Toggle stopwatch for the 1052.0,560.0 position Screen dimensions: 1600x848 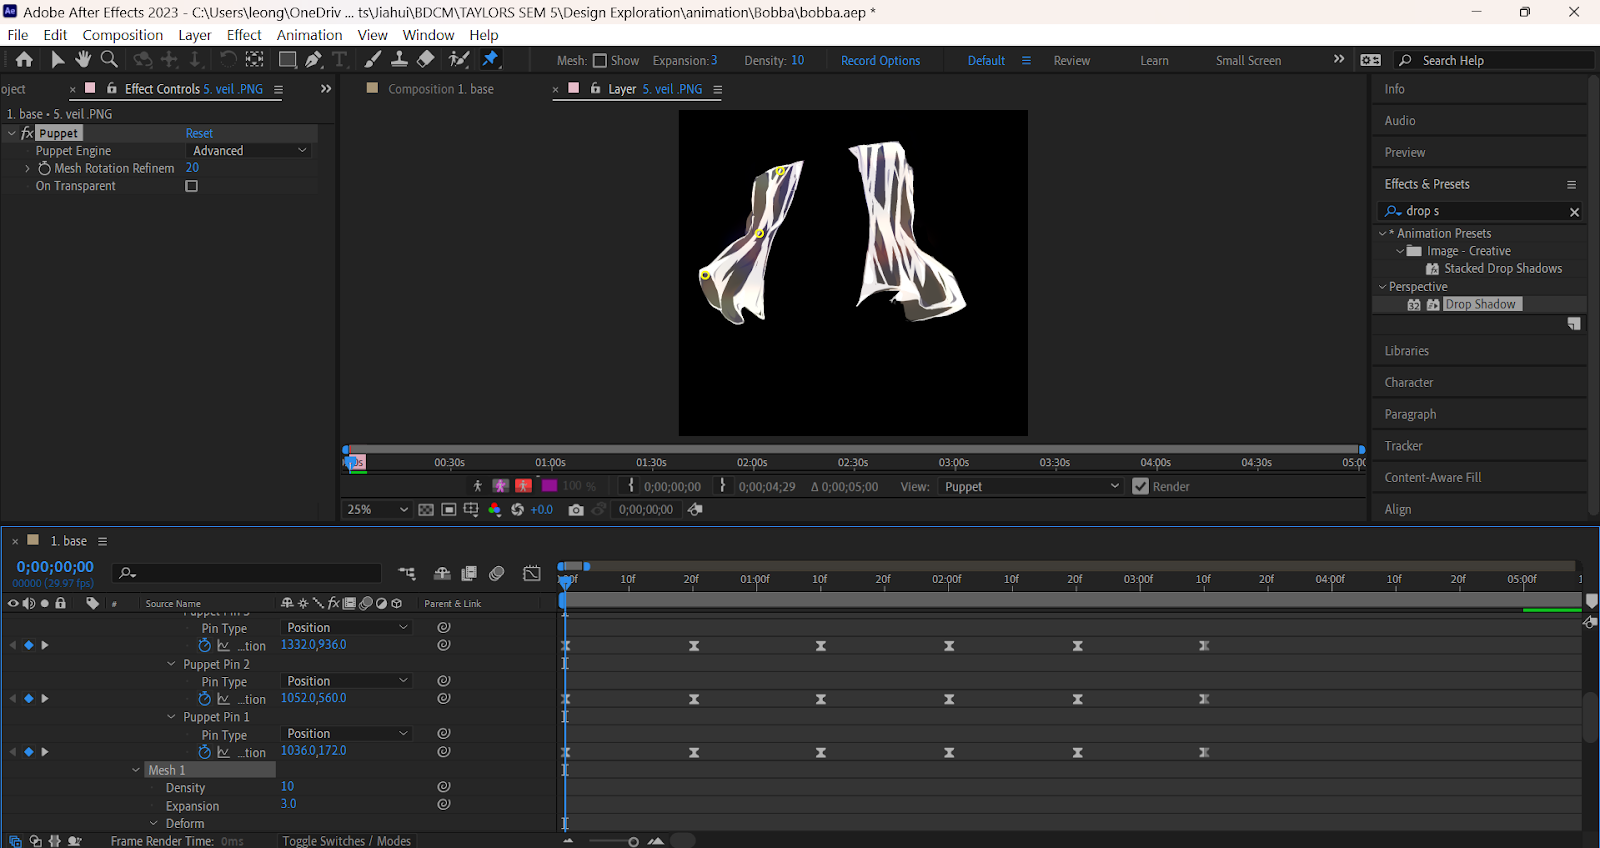point(204,699)
